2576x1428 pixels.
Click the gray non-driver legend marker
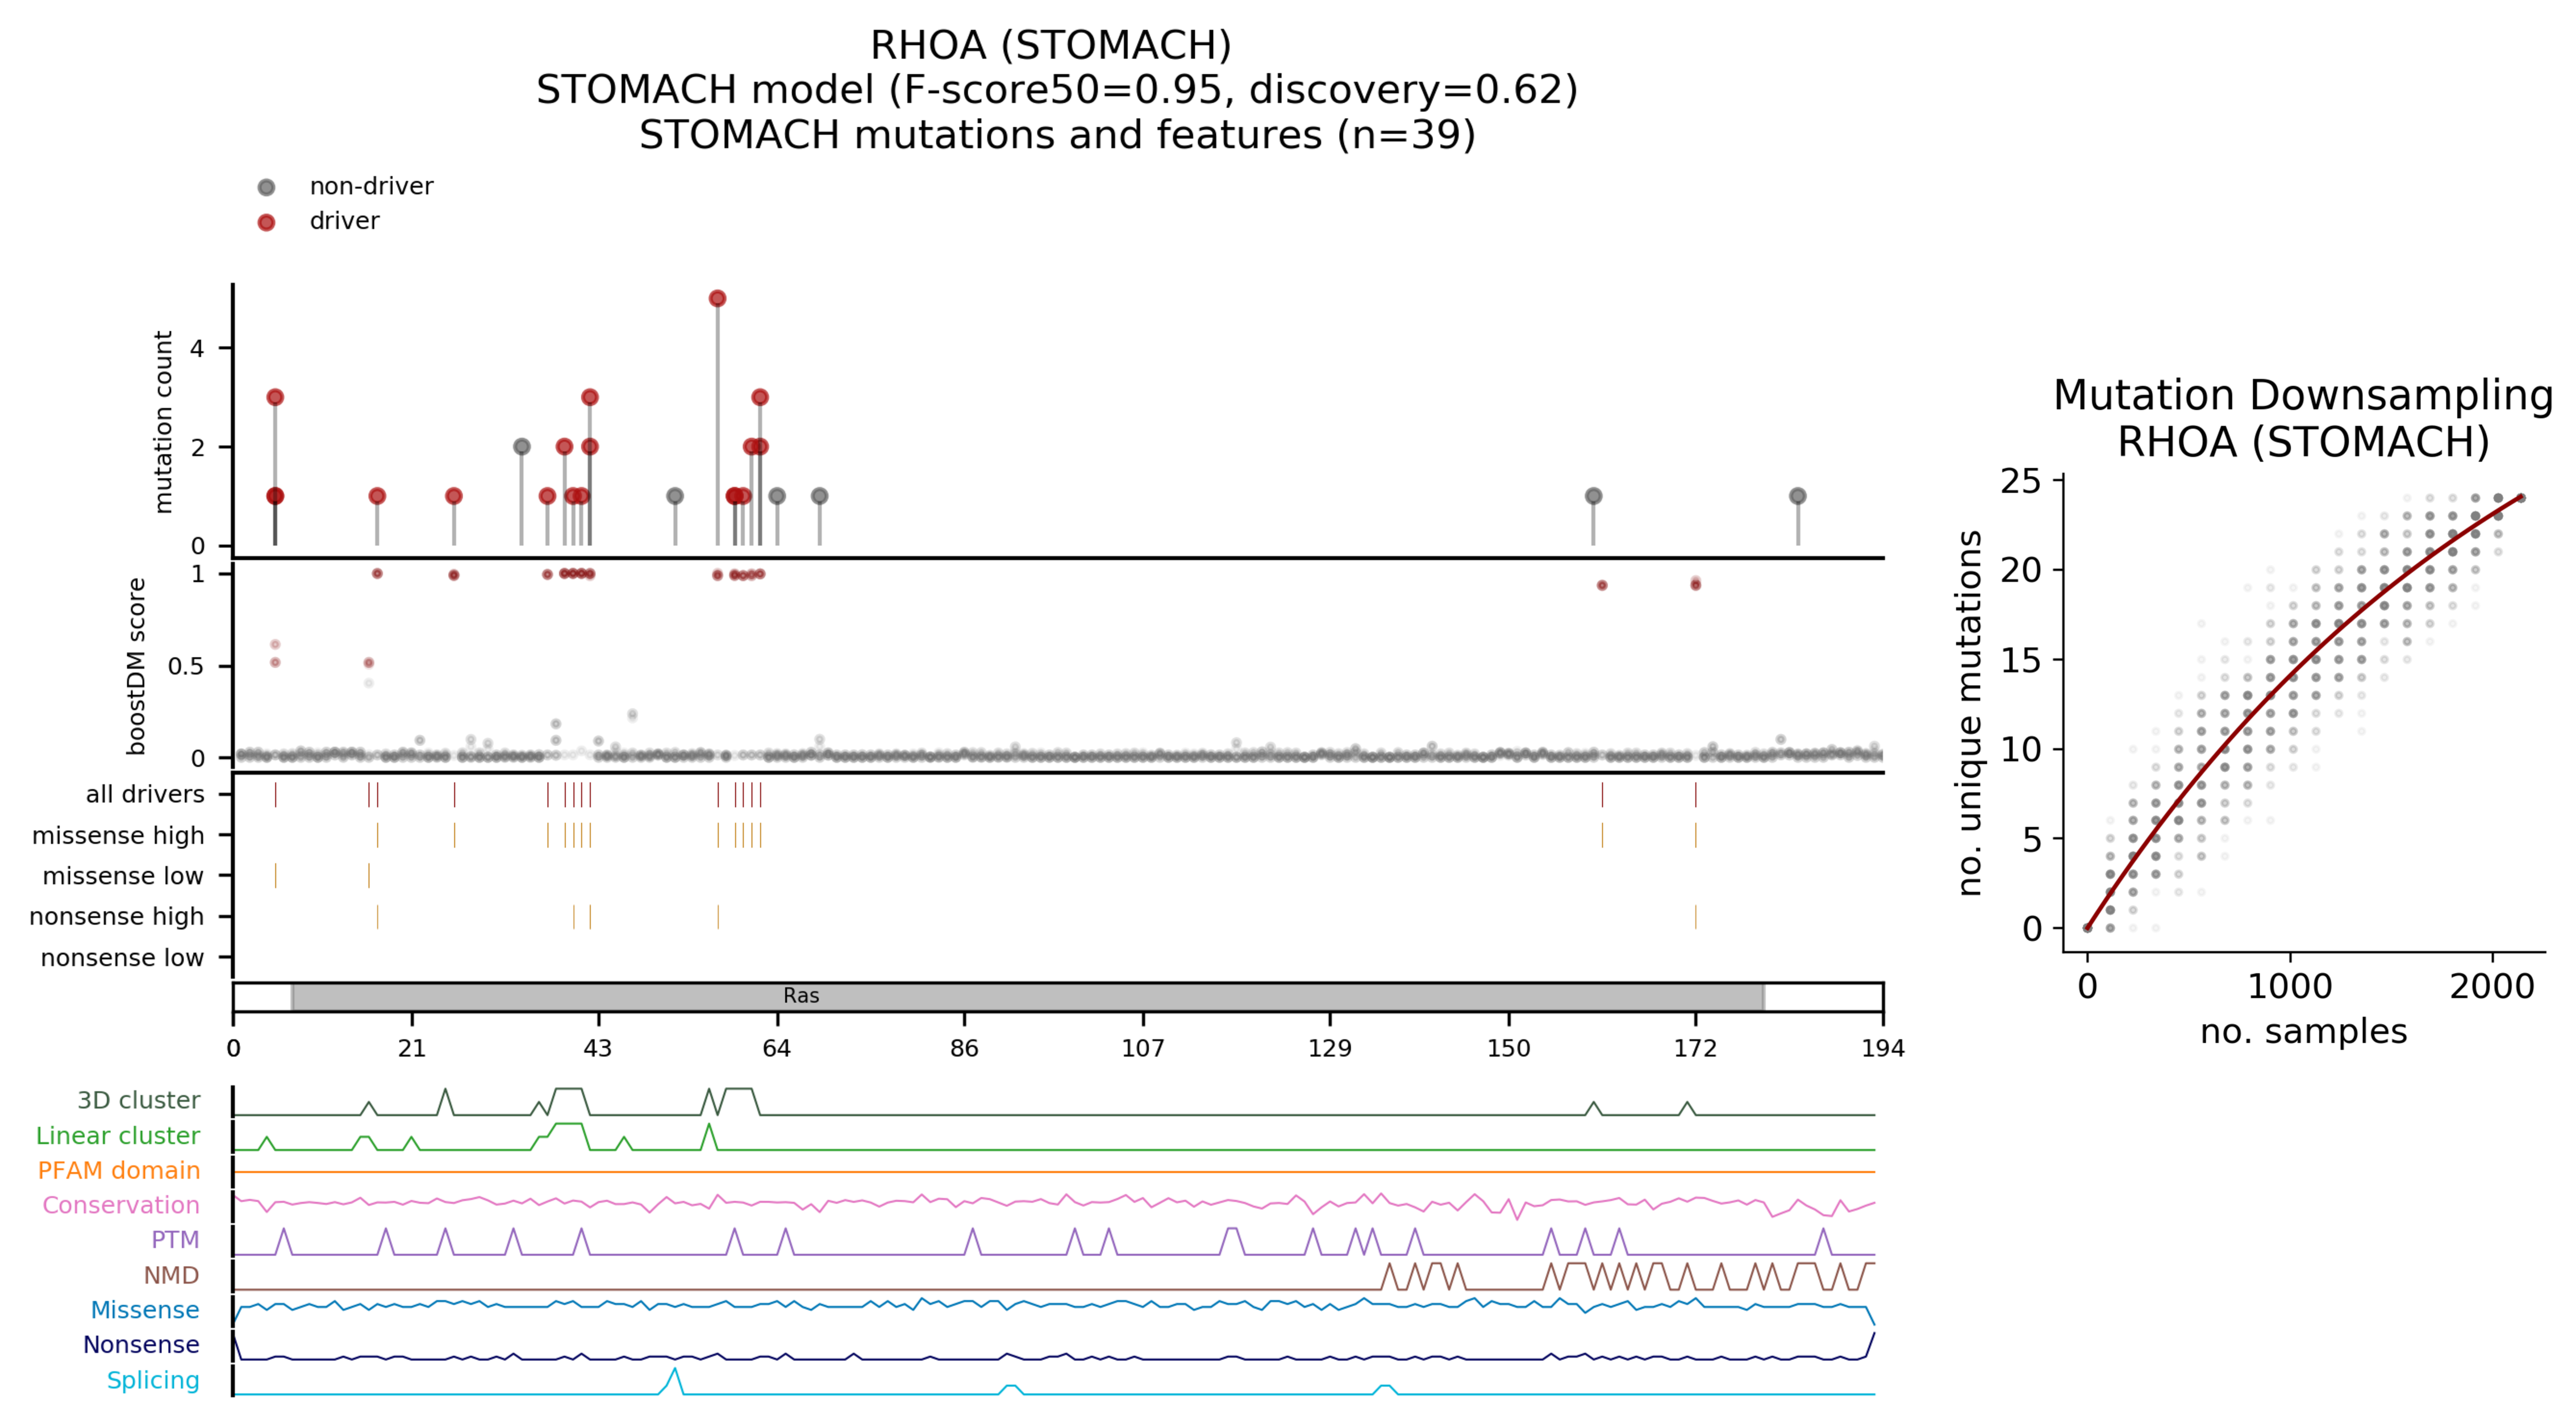point(266,187)
